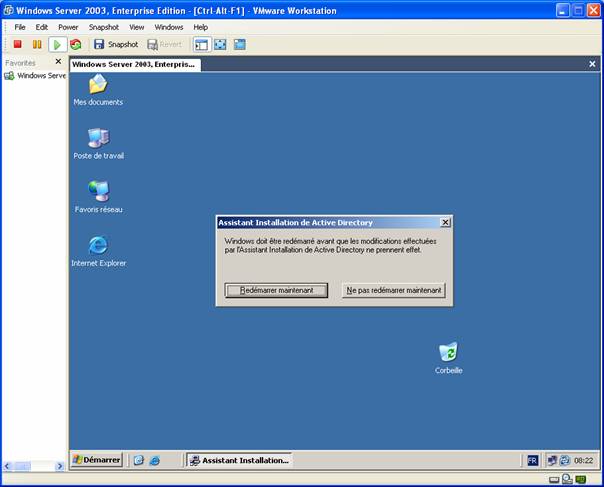The width and height of the screenshot is (604, 487).
Task: Toggle the Favorites sidebar view icon
Action: [201, 45]
